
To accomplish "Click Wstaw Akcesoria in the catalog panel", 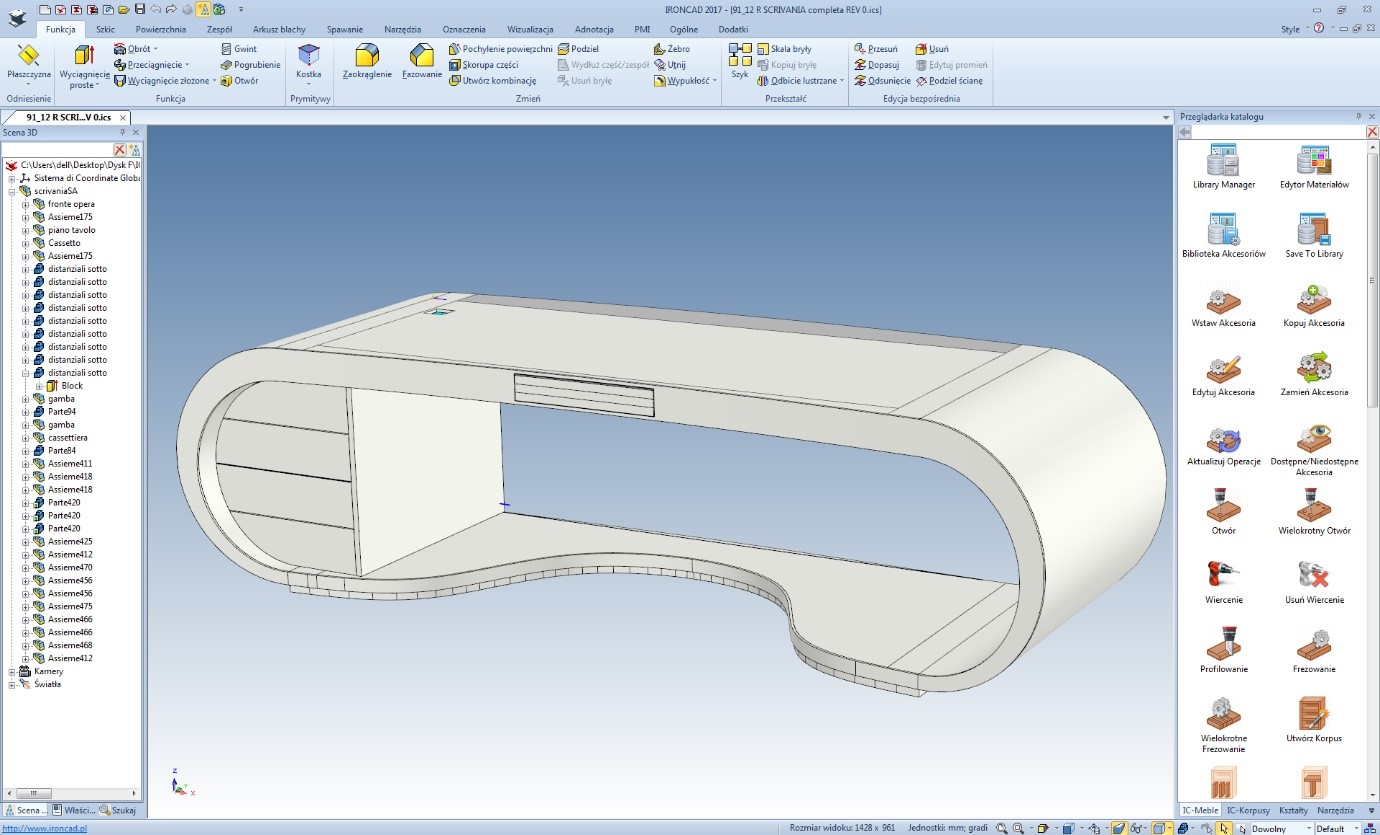I will click(1222, 305).
